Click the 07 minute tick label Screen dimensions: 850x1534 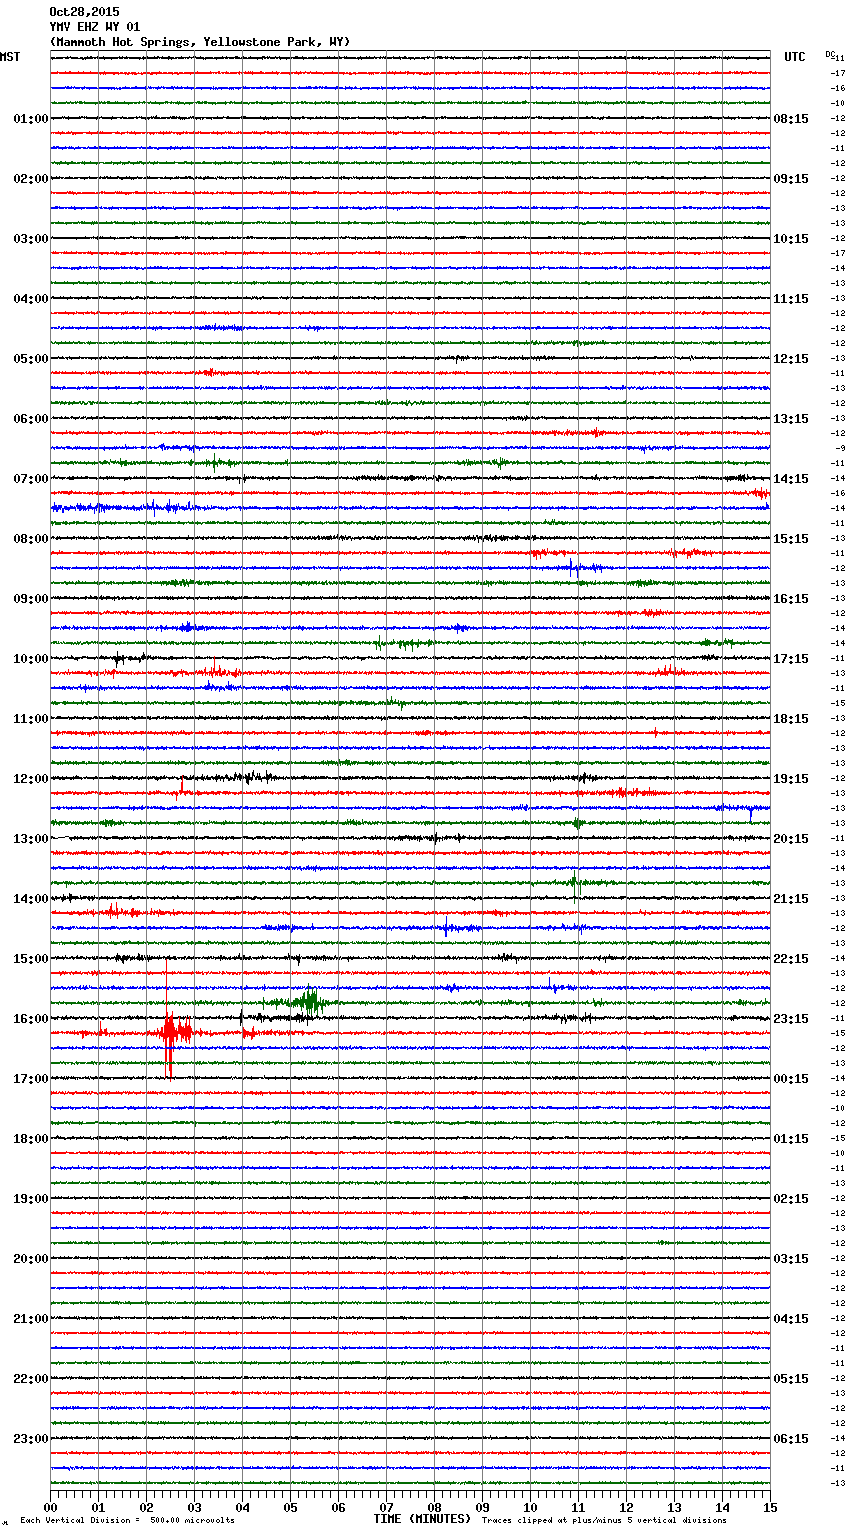tap(387, 1507)
